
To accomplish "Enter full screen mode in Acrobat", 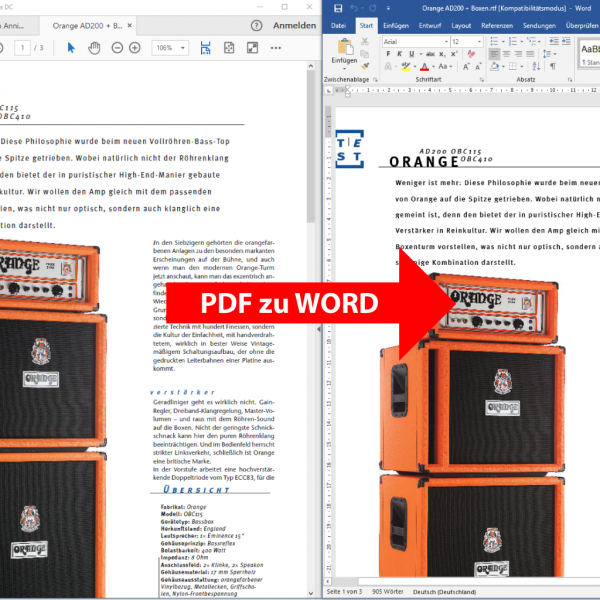I will pyautogui.click(x=252, y=48).
